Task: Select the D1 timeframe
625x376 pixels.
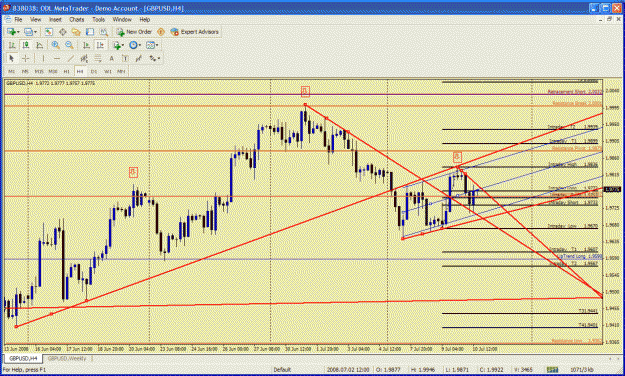Action: pos(94,71)
